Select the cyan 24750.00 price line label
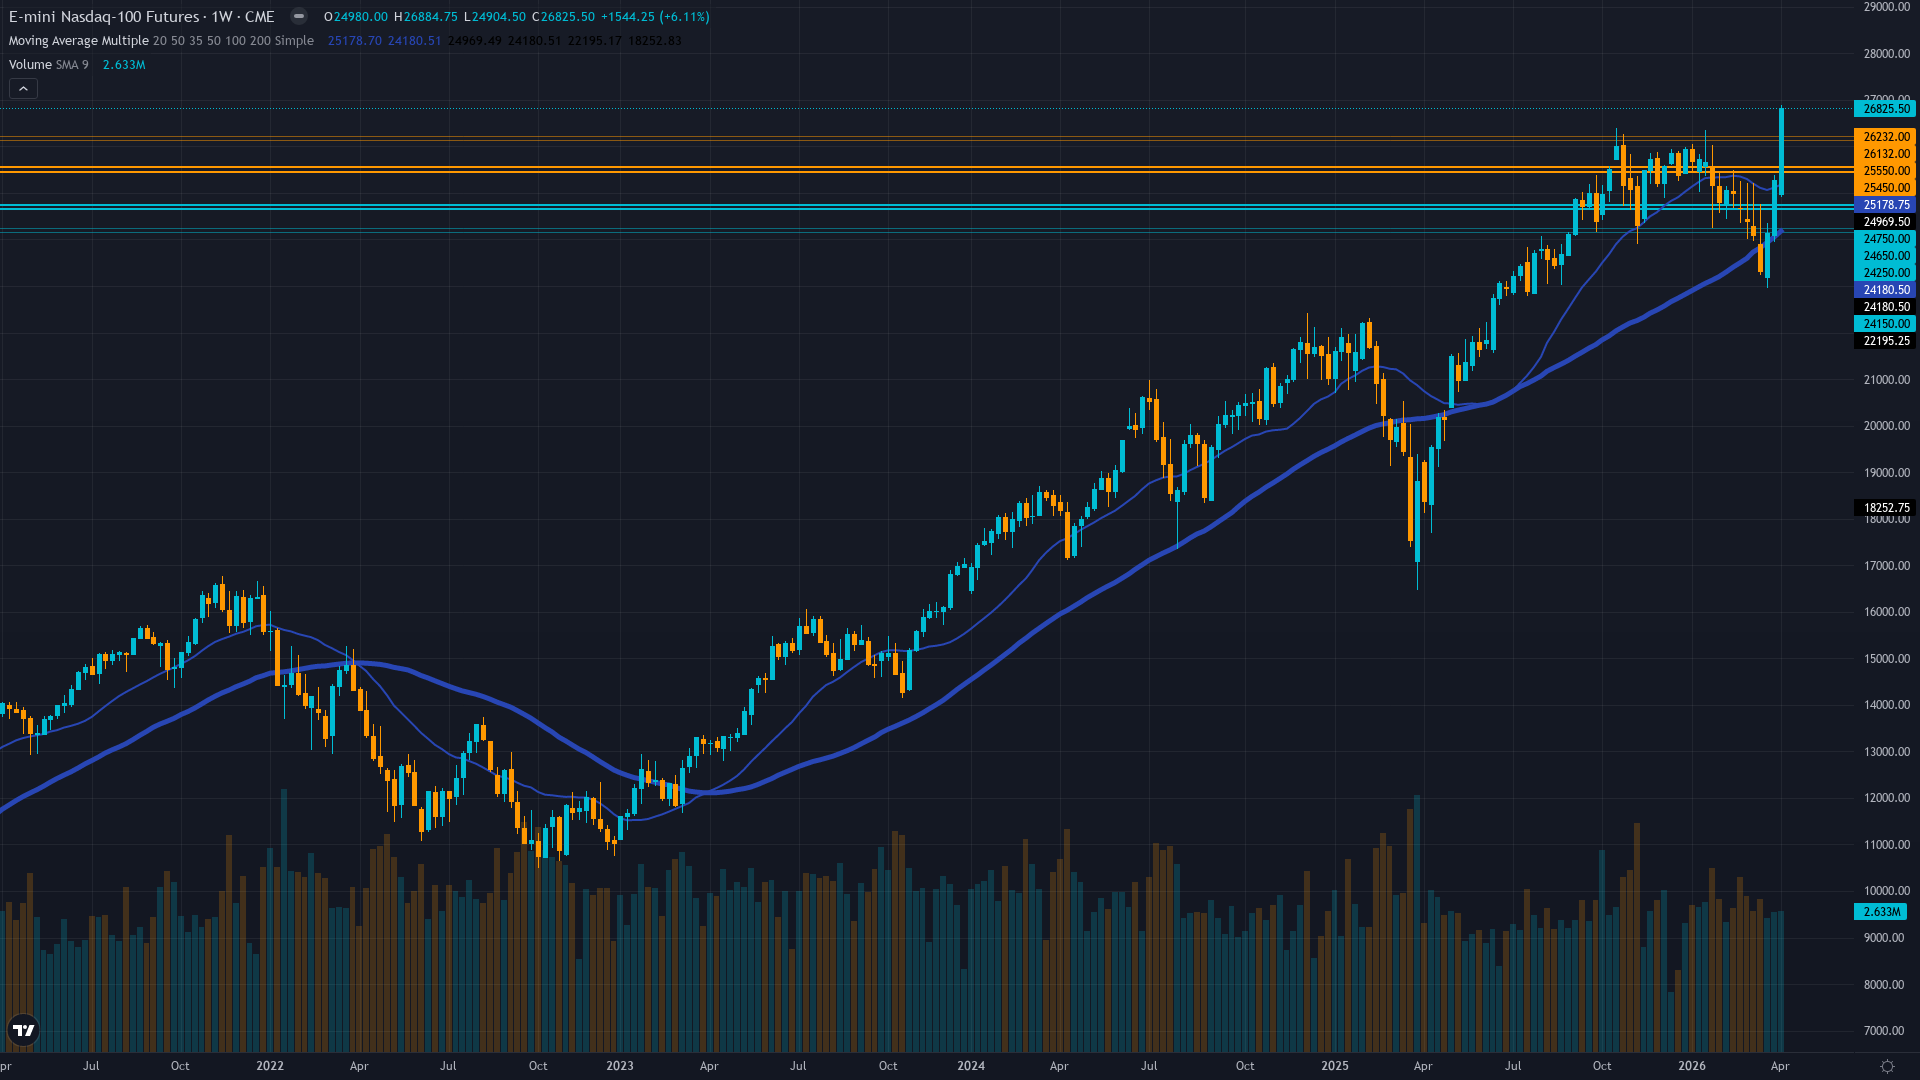The image size is (1920, 1080). coord(1886,239)
